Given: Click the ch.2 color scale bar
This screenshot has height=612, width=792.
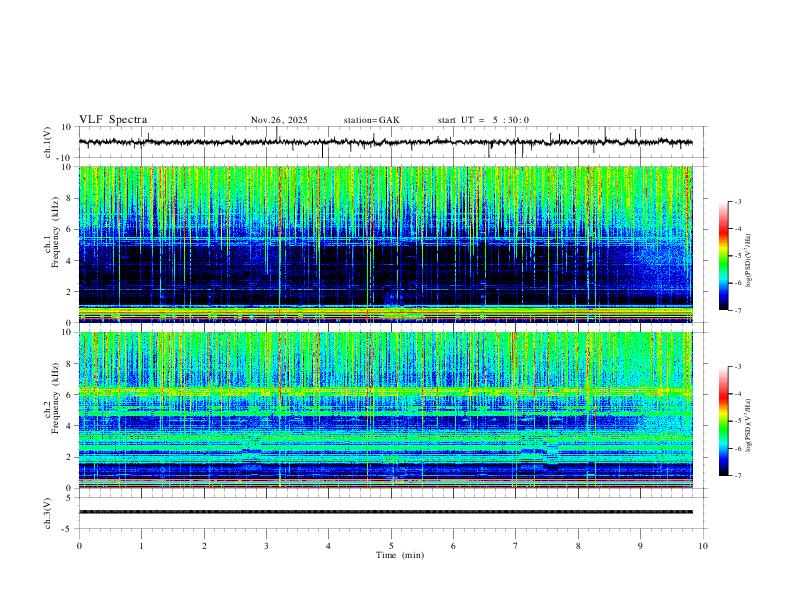Looking at the screenshot, I should [724, 421].
